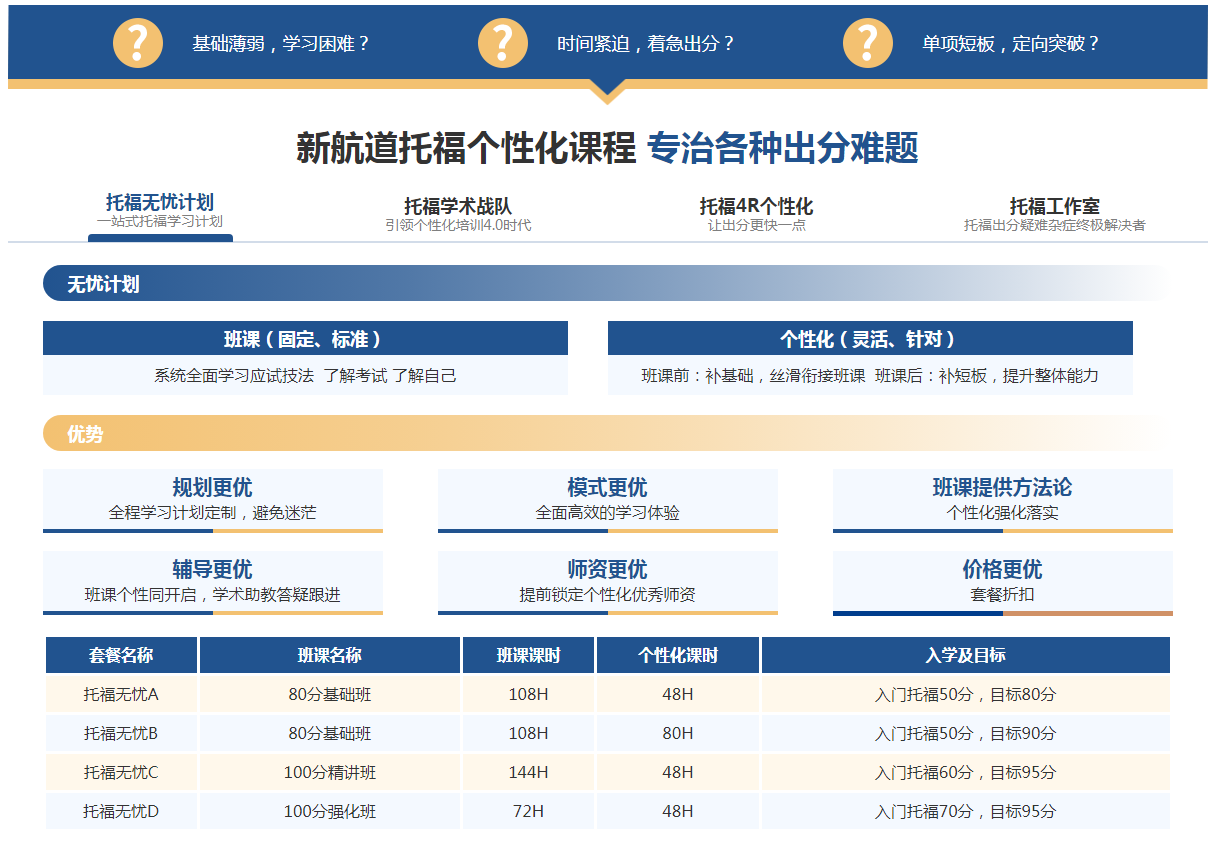Click the 144H class hours cell
1213x846 pixels.
coord(529,772)
